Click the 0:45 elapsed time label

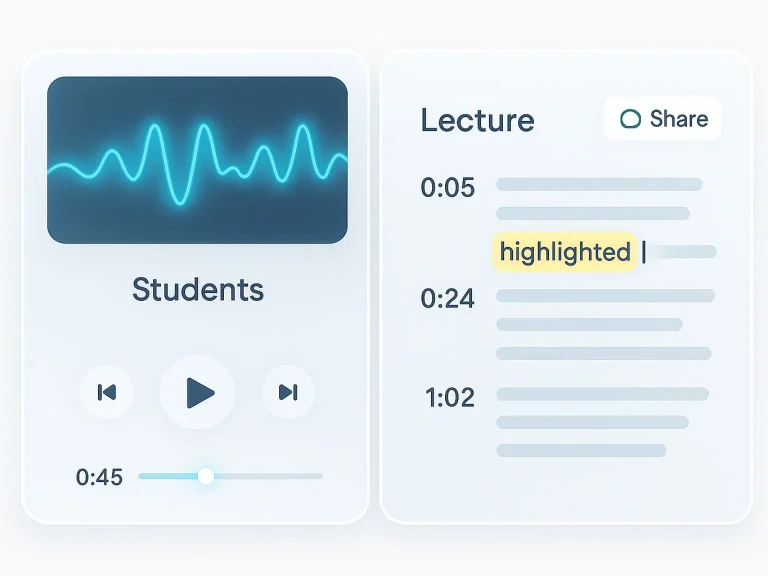point(99,477)
